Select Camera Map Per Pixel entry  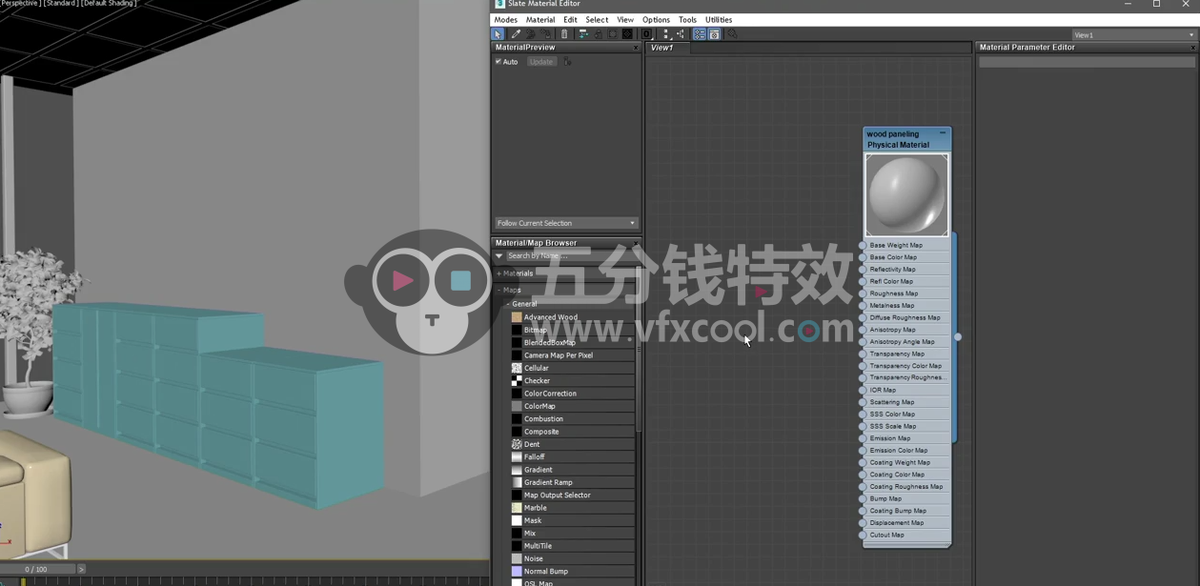click(x=572, y=355)
